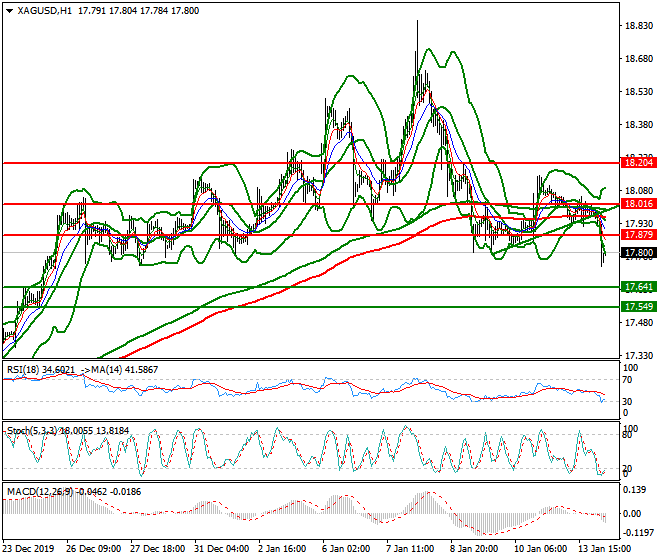The width and height of the screenshot is (660, 560).
Task: Click the triangle arrow beside XAGUSD,H1
Action: click(9, 10)
